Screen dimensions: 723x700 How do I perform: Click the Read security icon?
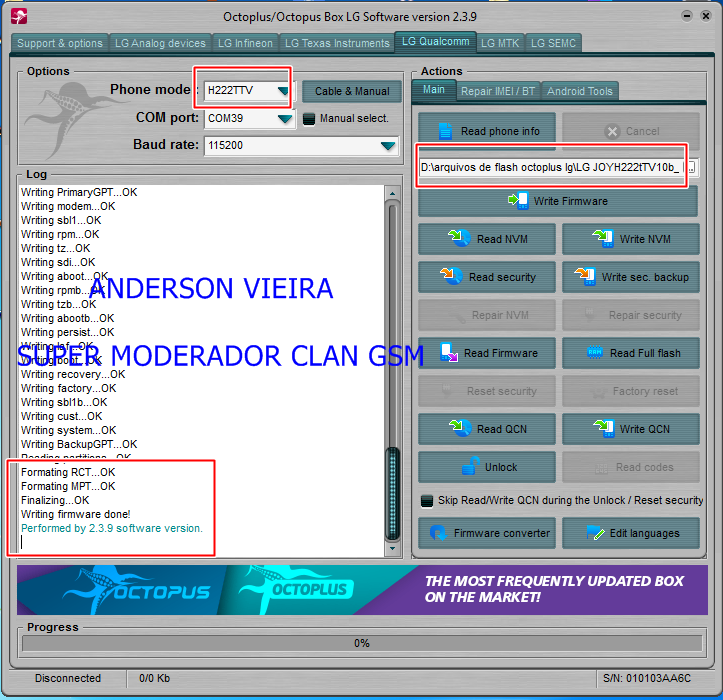(x=451, y=276)
